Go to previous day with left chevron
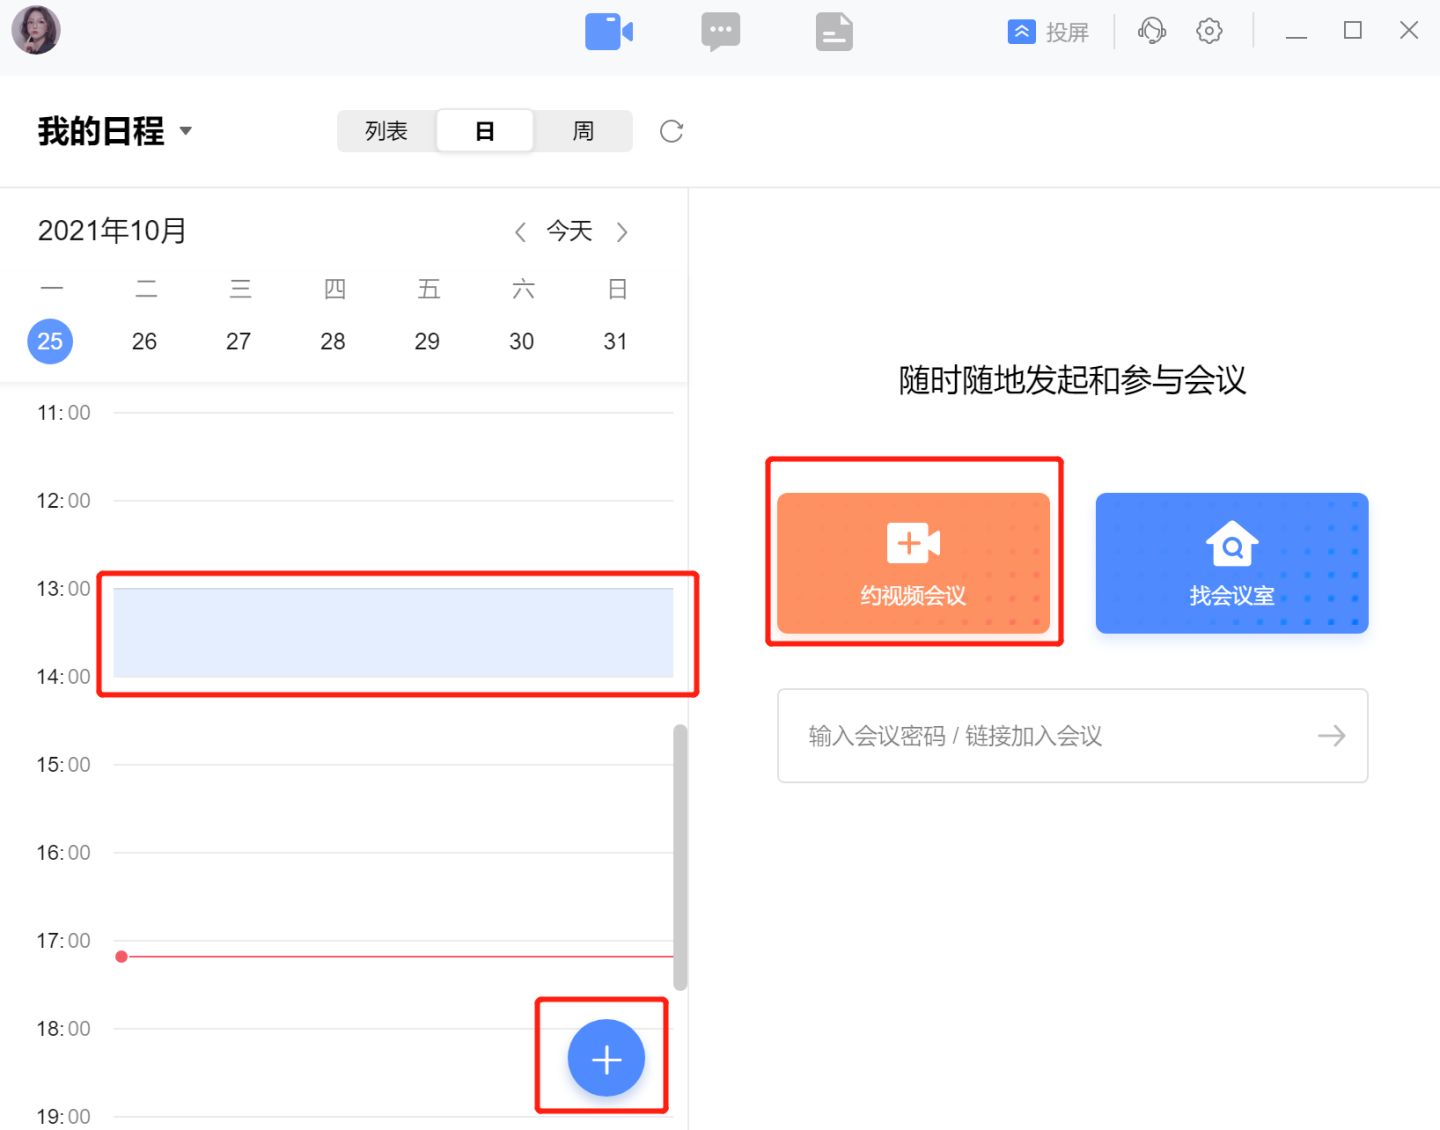Screen dimensions: 1440x1130 [520, 231]
